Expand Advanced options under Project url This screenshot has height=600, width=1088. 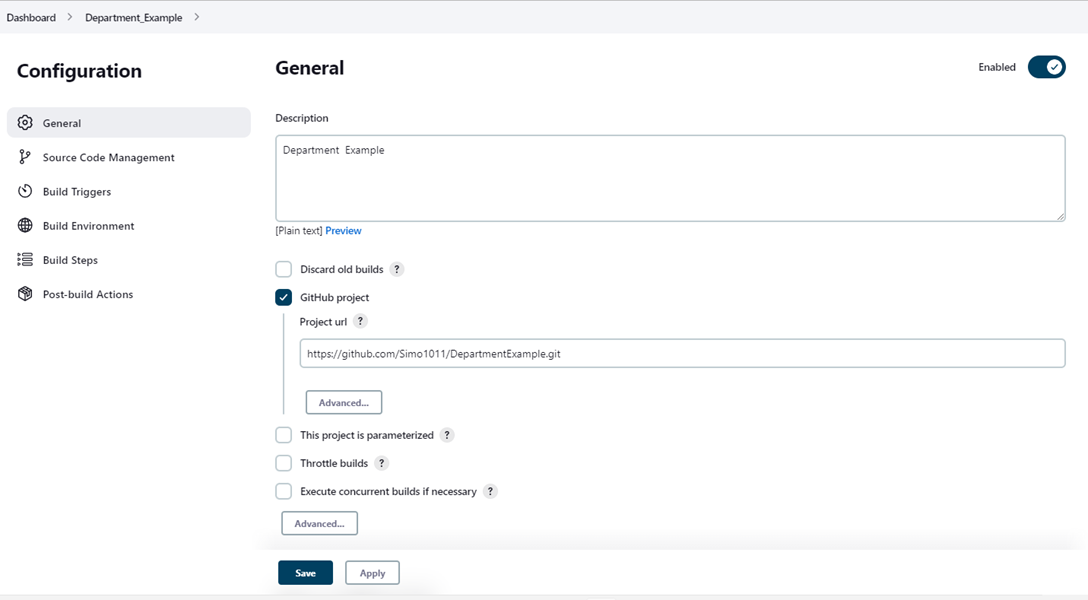coord(343,402)
